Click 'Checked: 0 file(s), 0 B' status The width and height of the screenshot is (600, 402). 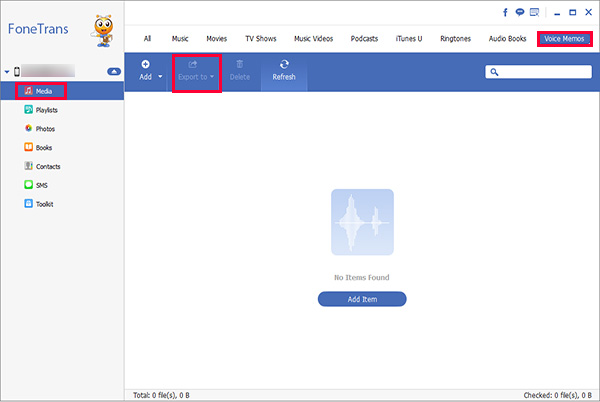pyautogui.click(x=558, y=395)
